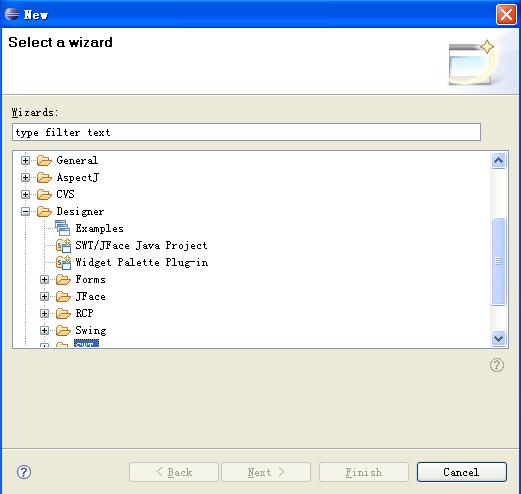Click the scroll down arrow of wizard list

pyautogui.click(x=498, y=339)
